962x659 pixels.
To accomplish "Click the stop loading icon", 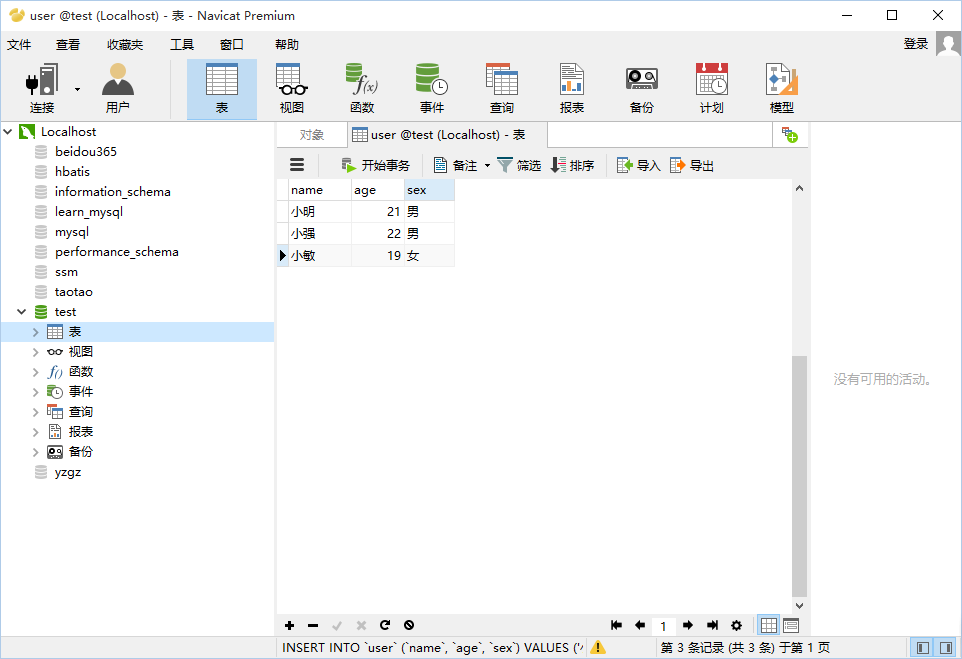I will 409,625.
